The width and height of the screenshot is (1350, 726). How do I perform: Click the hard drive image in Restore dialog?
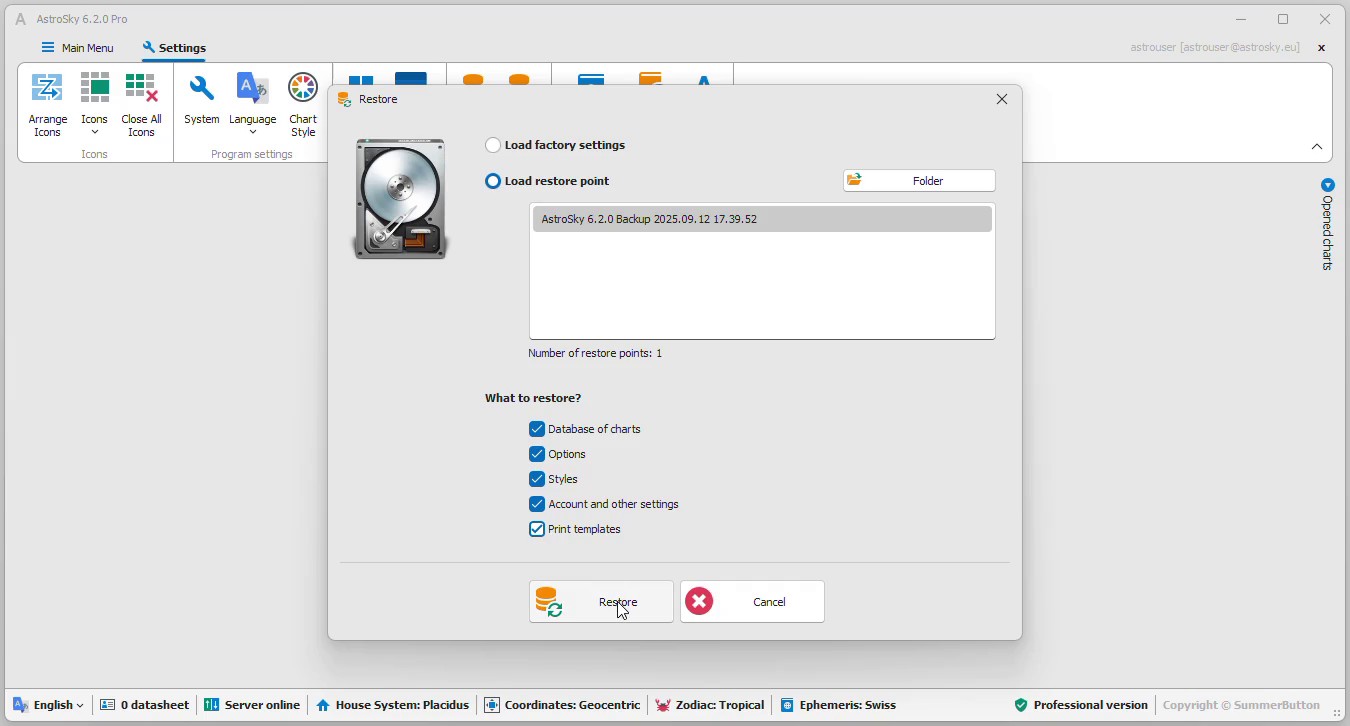(x=400, y=199)
